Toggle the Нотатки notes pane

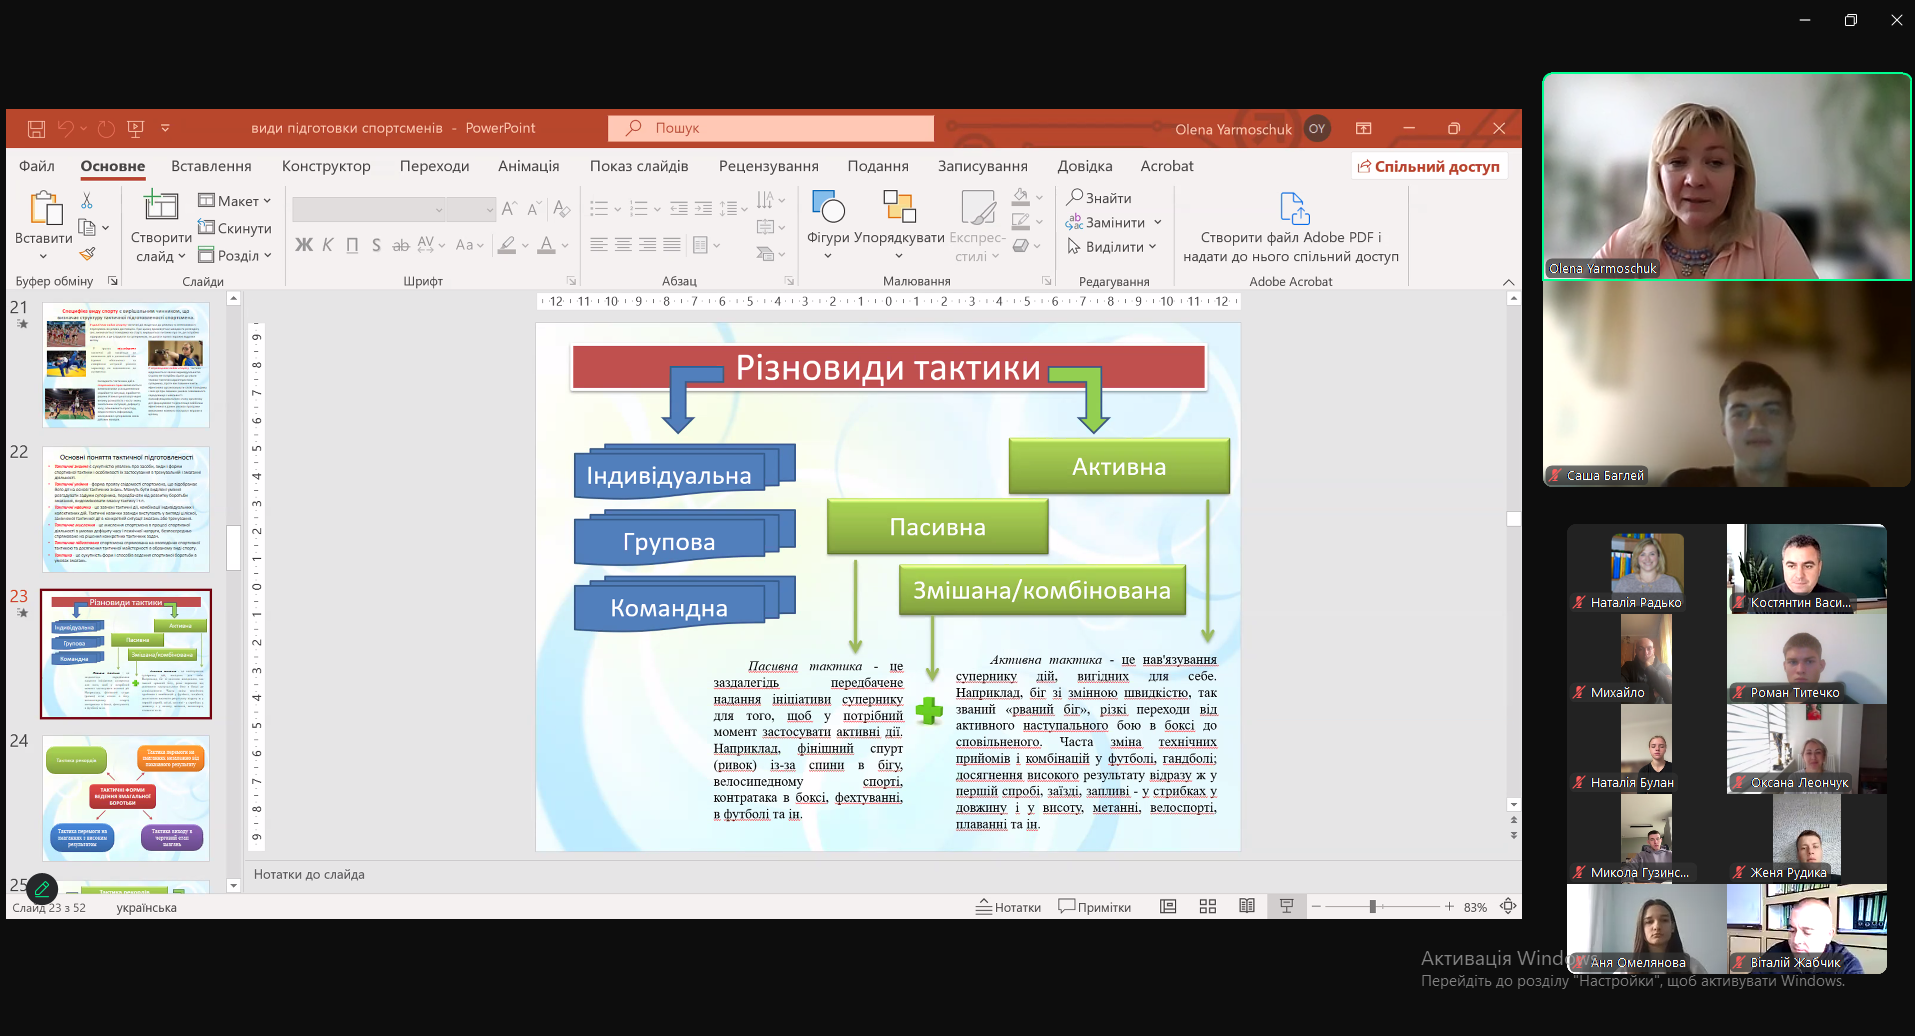pyautogui.click(x=1008, y=907)
